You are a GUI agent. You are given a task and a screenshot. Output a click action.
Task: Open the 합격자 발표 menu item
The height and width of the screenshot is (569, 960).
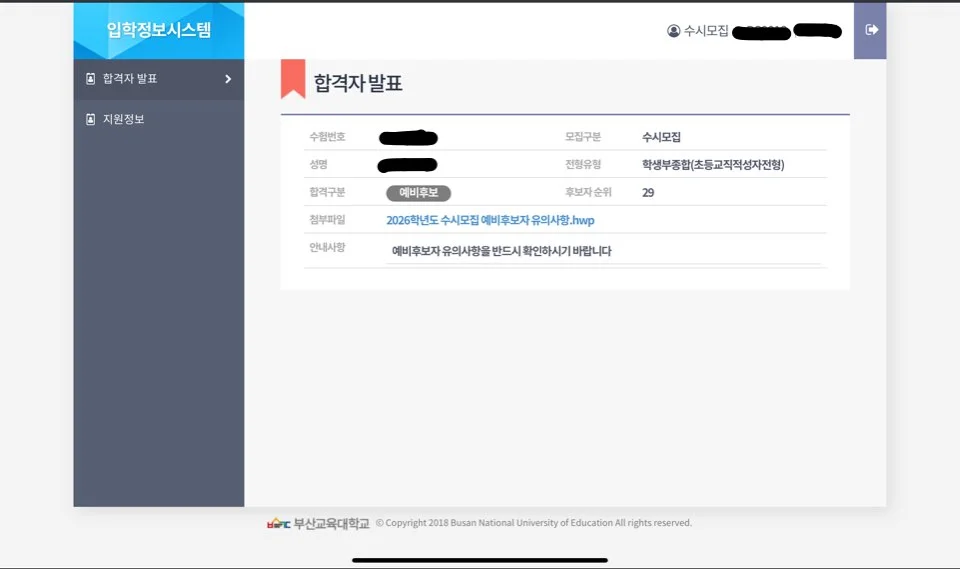point(159,79)
